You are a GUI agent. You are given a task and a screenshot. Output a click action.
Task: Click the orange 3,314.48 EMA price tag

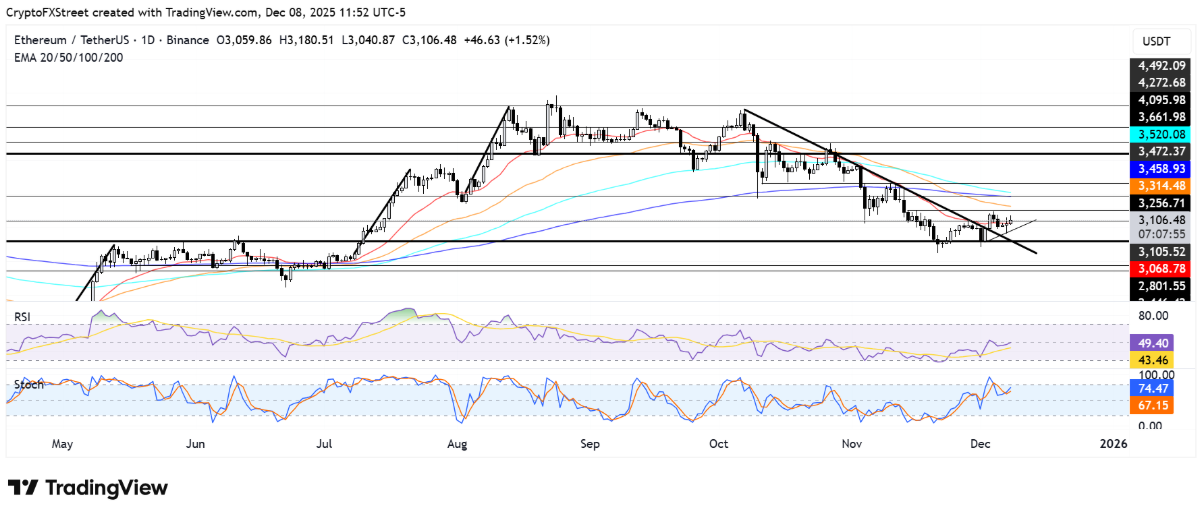click(x=1158, y=186)
